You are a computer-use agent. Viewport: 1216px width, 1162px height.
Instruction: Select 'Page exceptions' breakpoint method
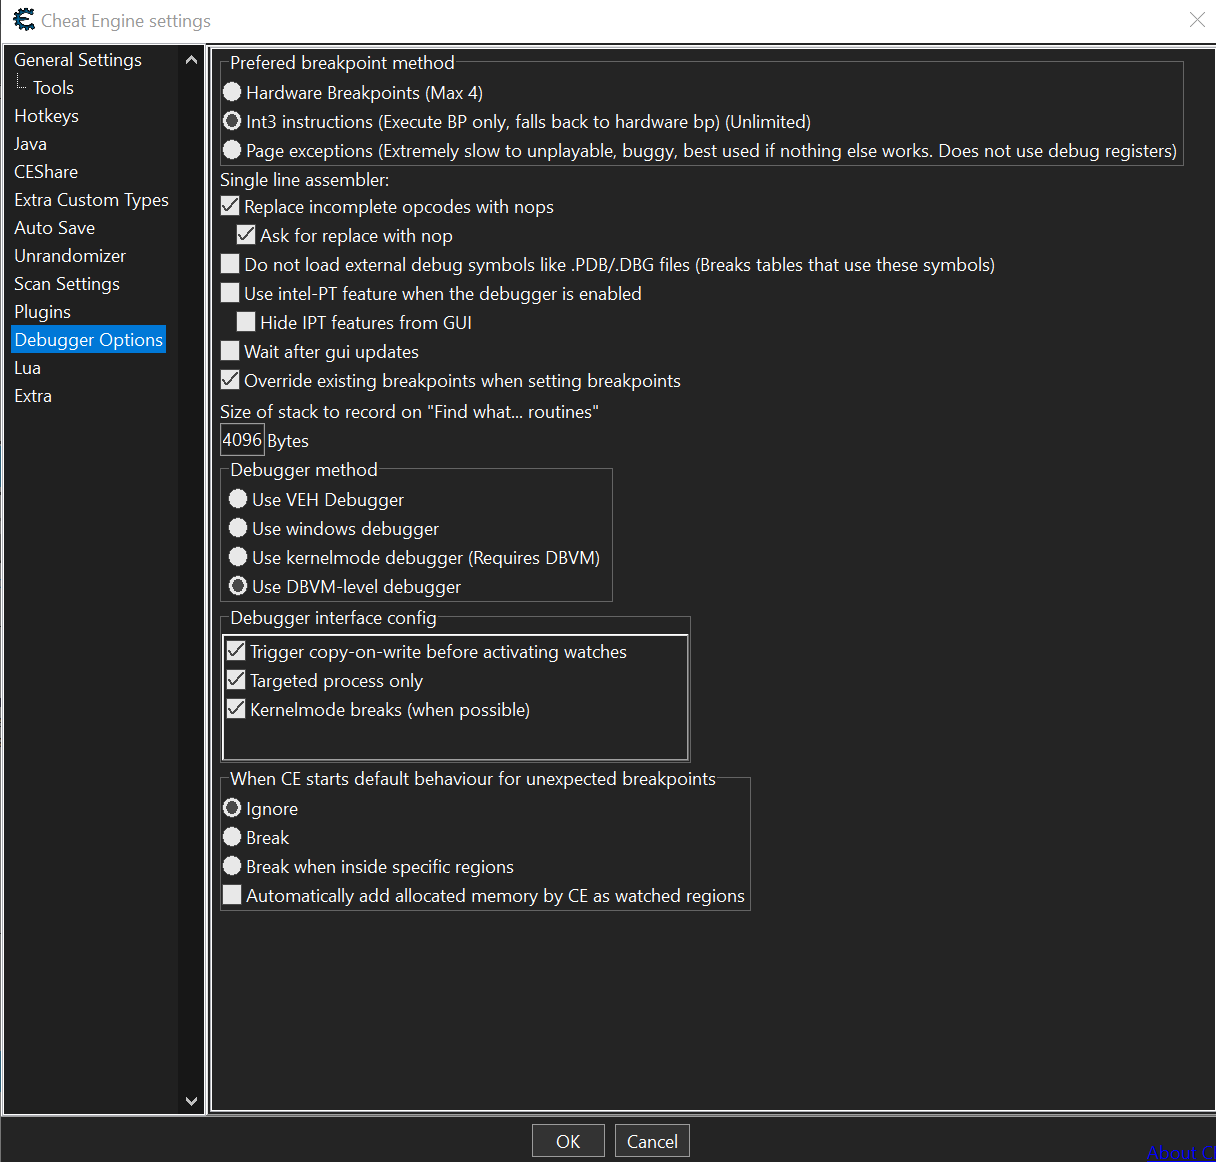(x=233, y=151)
